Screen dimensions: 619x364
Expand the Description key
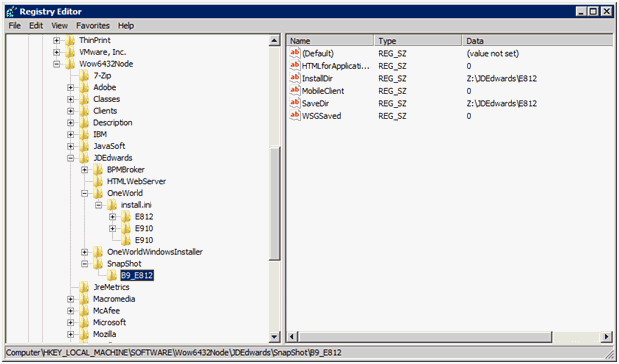click(71, 123)
